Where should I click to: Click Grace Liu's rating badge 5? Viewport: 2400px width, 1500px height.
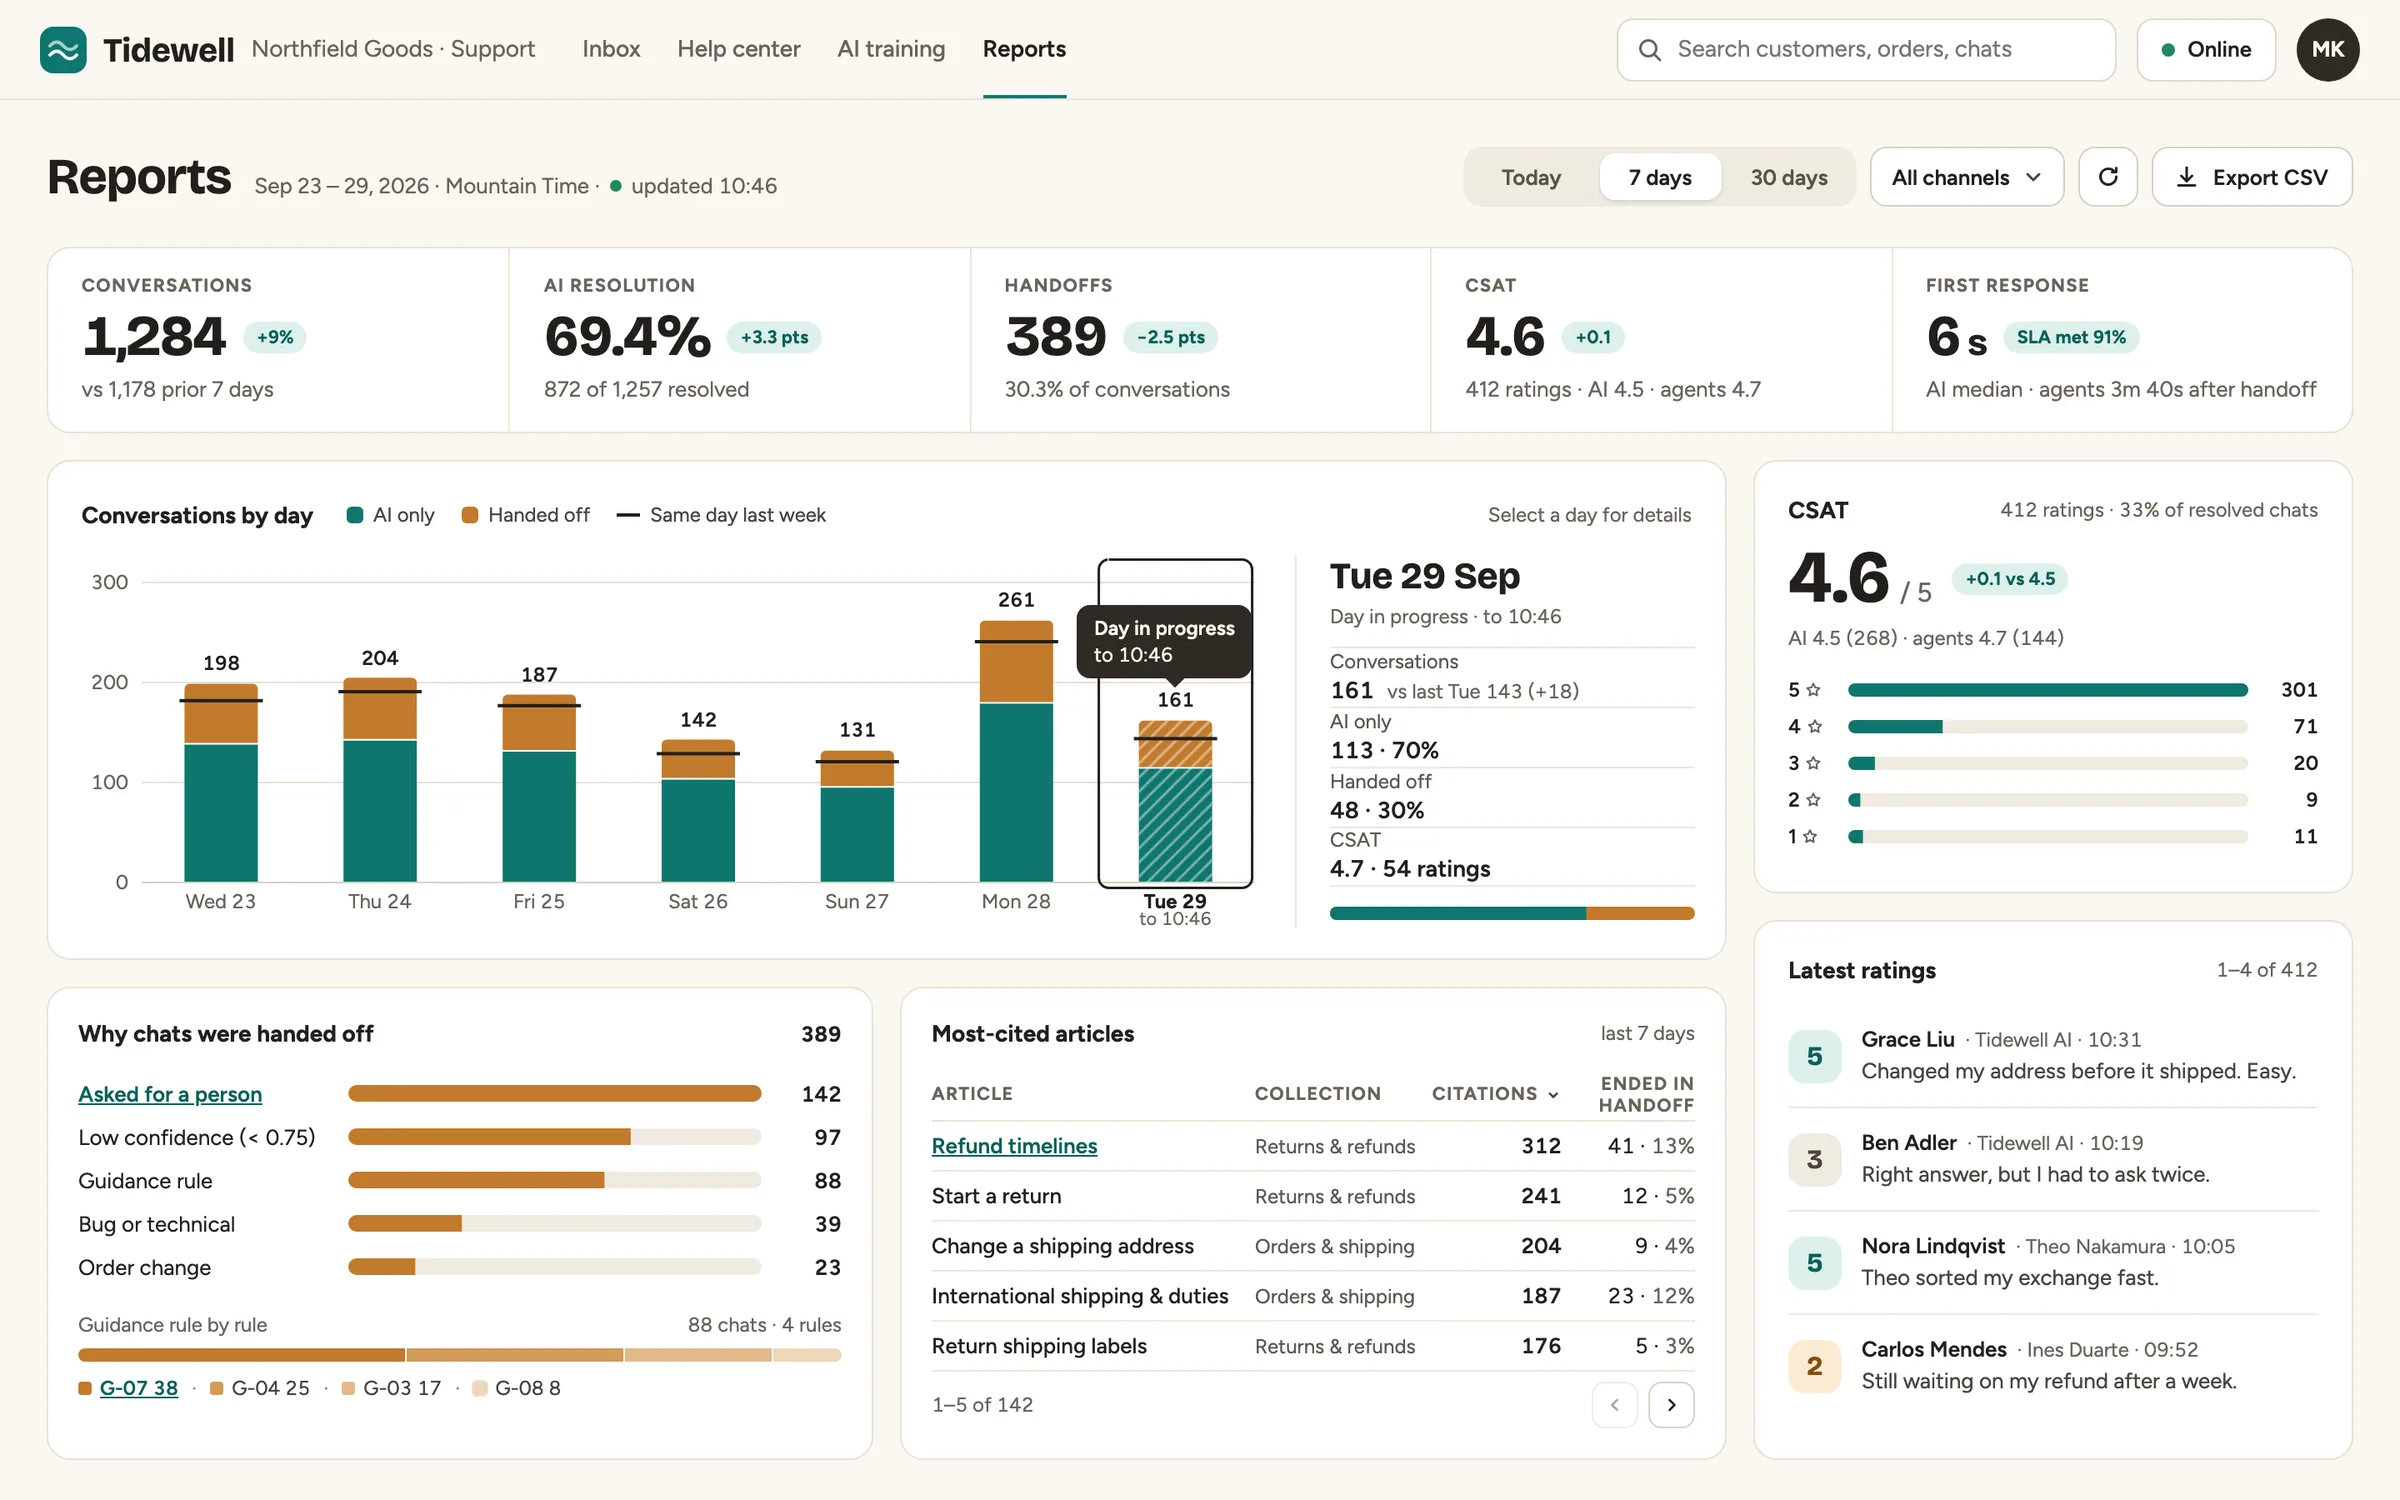(x=1814, y=1056)
